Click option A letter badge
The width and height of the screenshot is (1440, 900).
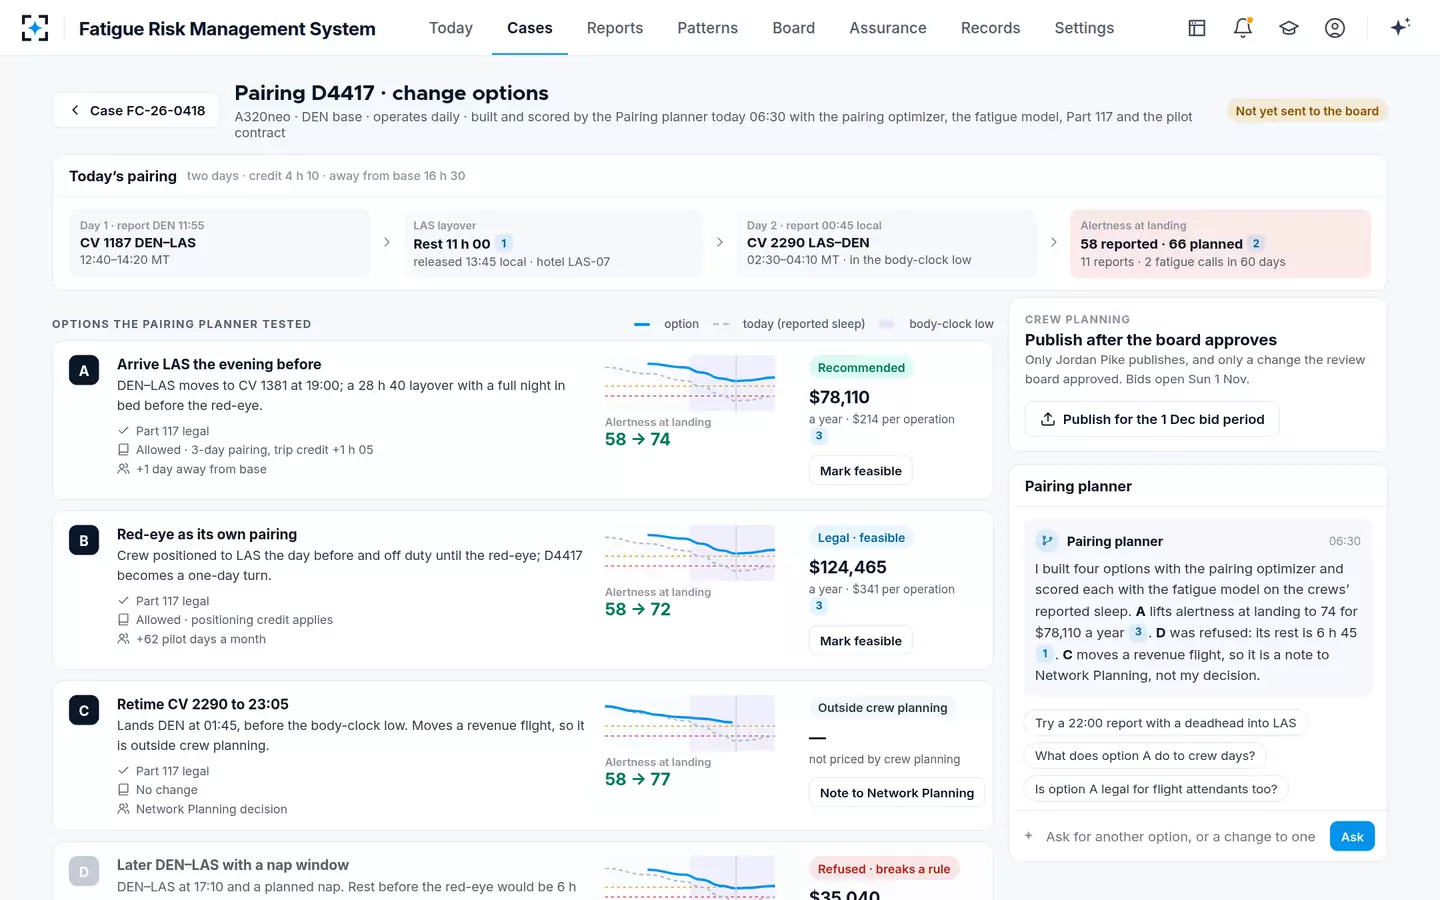coord(84,371)
